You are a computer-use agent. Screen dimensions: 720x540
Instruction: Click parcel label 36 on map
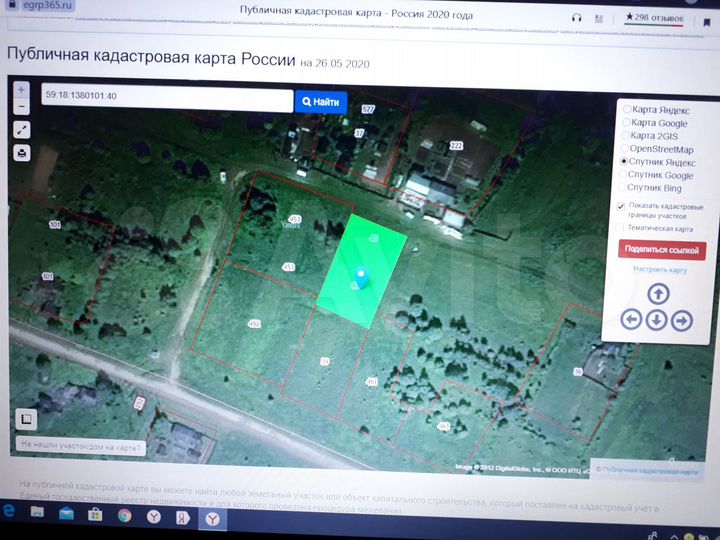pyautogui.click(x=578, y=371)
